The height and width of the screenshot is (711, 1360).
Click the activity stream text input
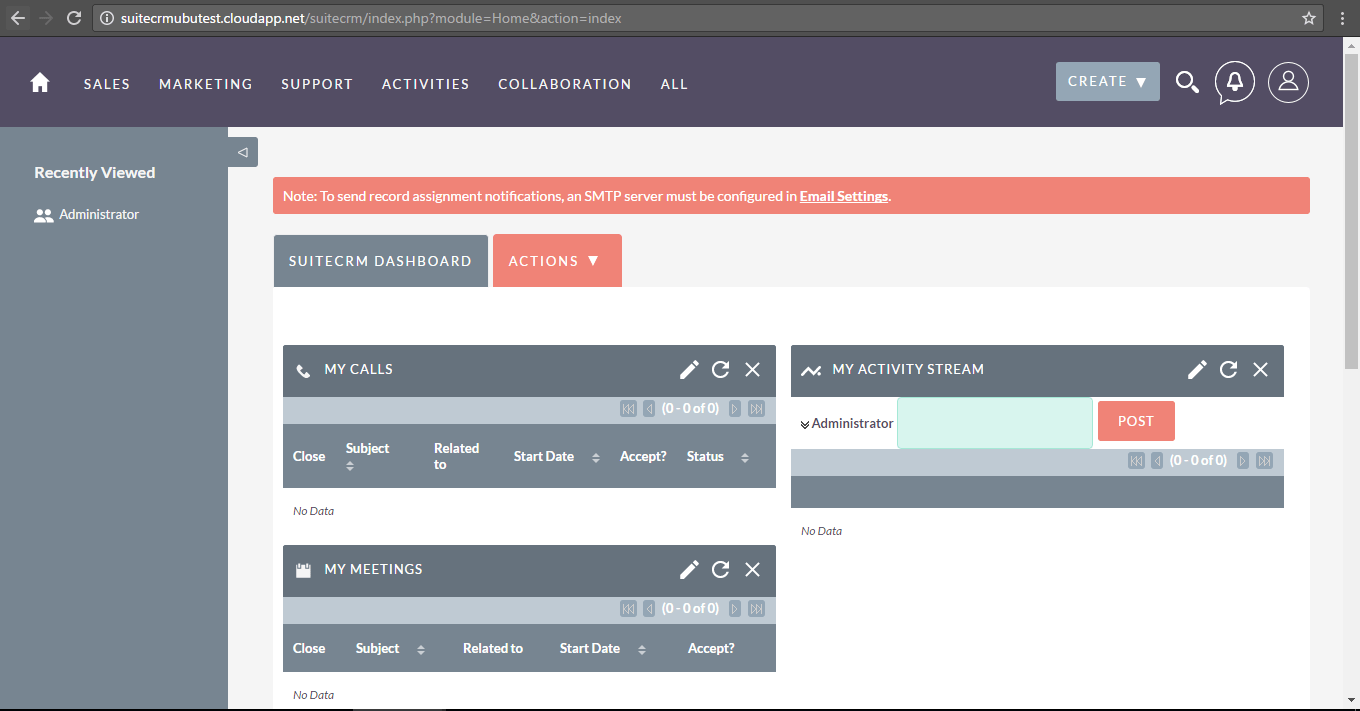994,423
